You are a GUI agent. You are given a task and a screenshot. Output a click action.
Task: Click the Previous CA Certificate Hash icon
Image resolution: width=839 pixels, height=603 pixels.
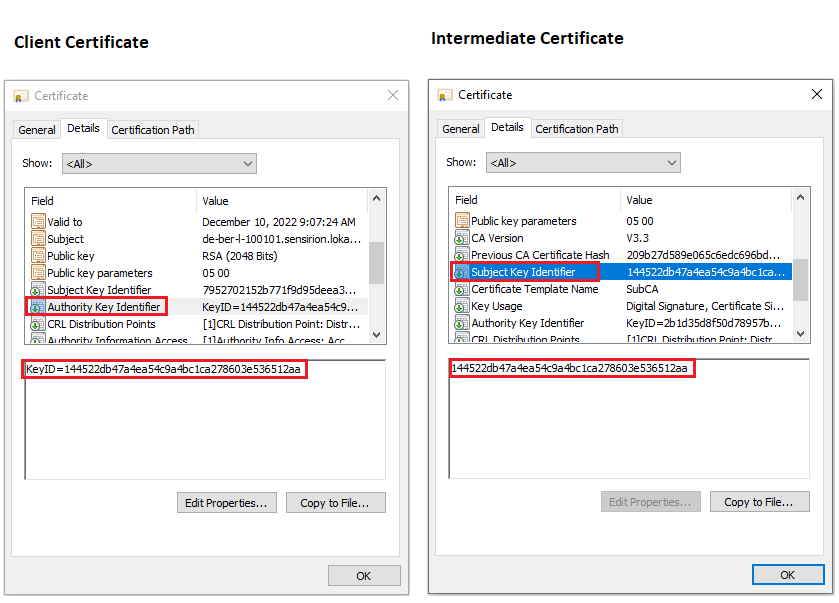pyautogui.click(x=462, y=255)
